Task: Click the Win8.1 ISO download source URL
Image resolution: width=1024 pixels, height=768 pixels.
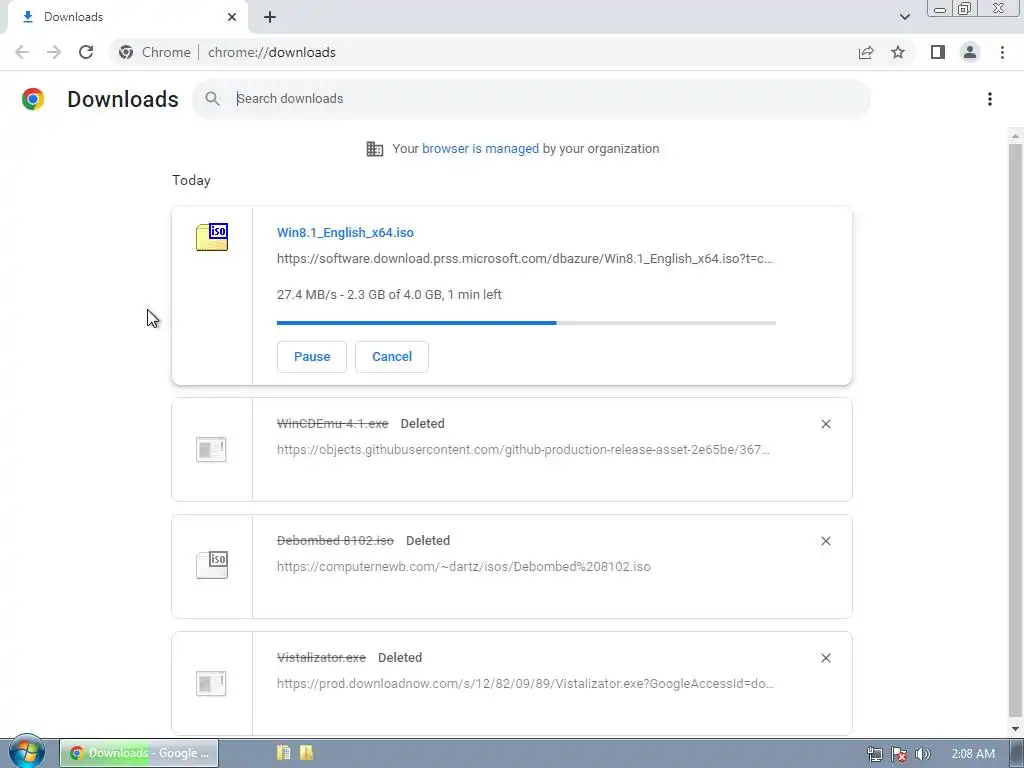Action: pyautogui.click(x=524, y=259)
